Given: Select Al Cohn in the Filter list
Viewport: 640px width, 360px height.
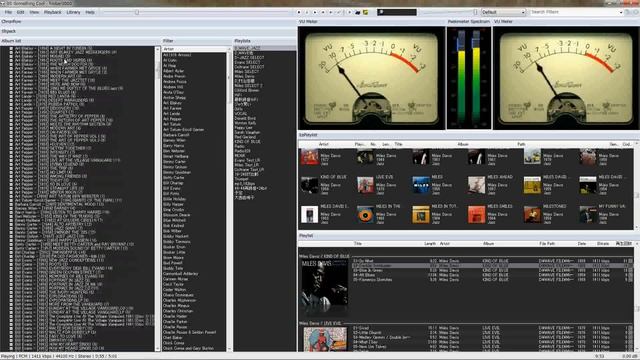Looking at the screenshot, I should pyautogui.click(x=170, y=60).
